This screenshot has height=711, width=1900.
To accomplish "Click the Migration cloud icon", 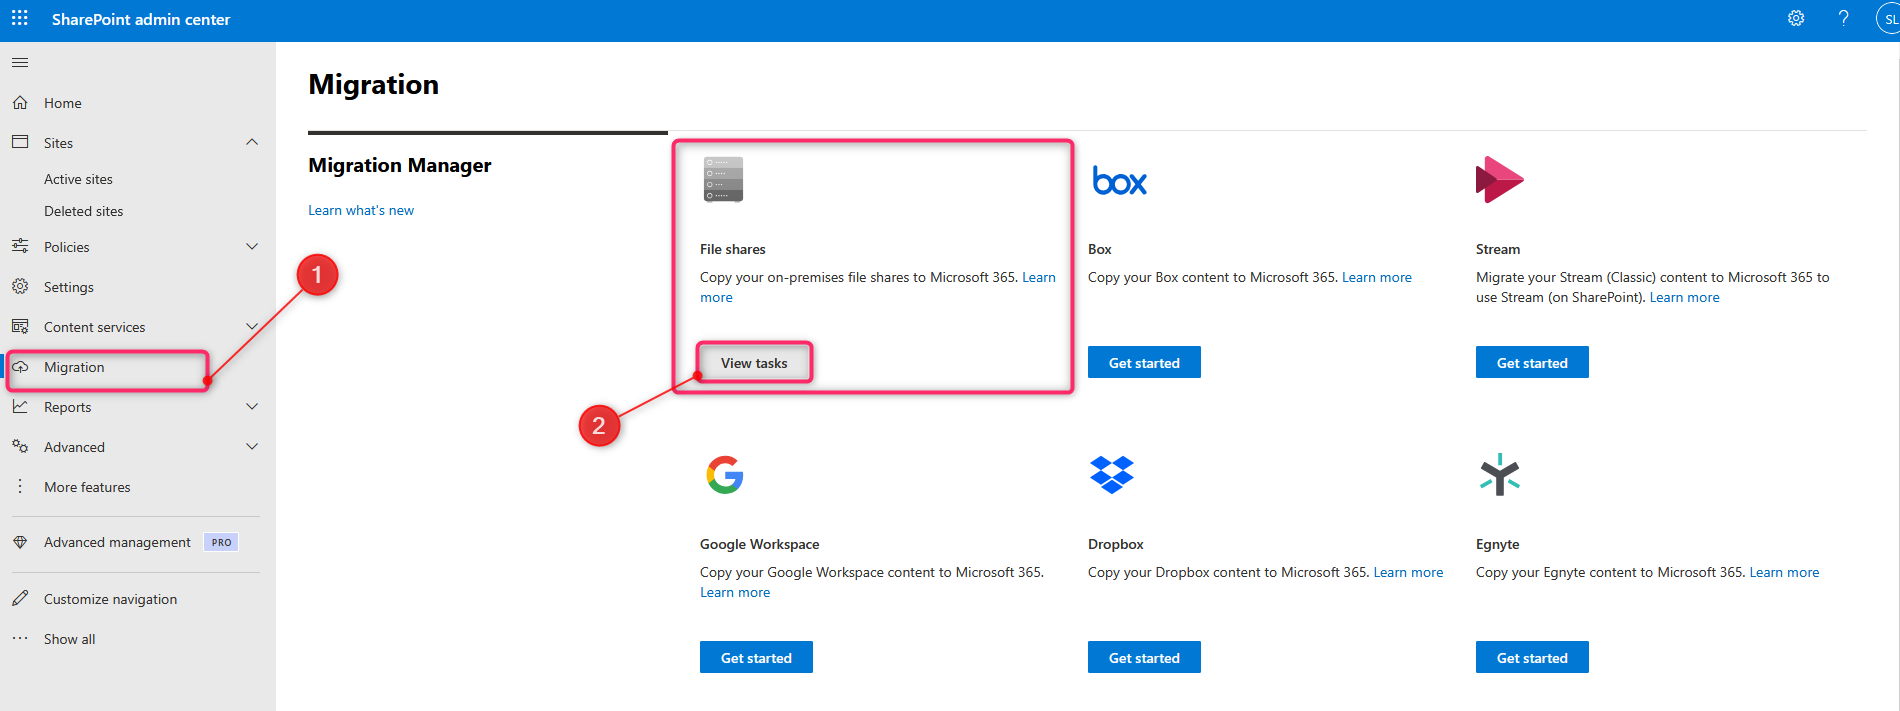I will [20, 367].
